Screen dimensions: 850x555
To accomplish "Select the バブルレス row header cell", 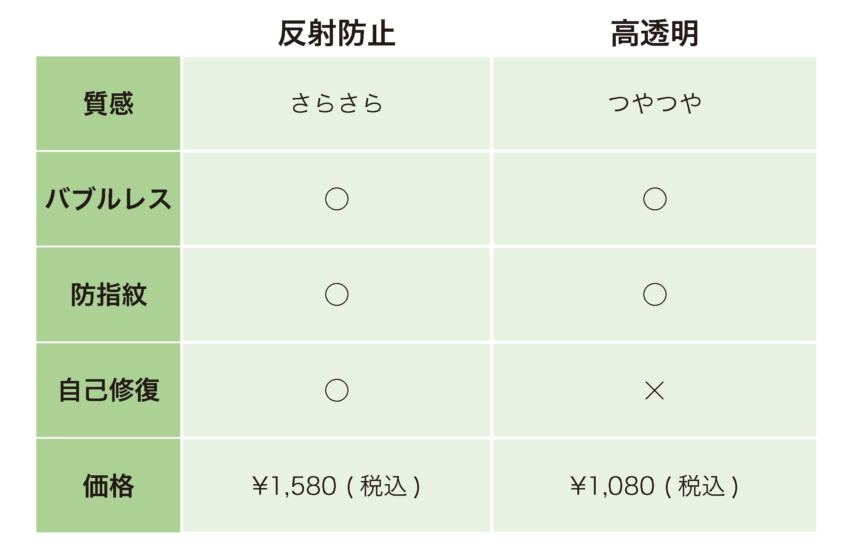I will (x=108, y=199).
